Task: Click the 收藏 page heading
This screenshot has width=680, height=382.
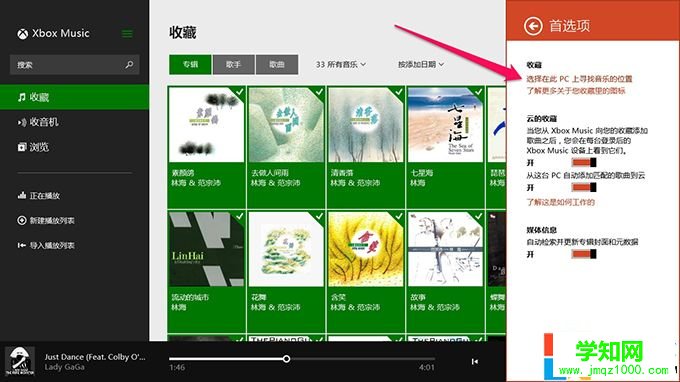Action: [183, 33]
